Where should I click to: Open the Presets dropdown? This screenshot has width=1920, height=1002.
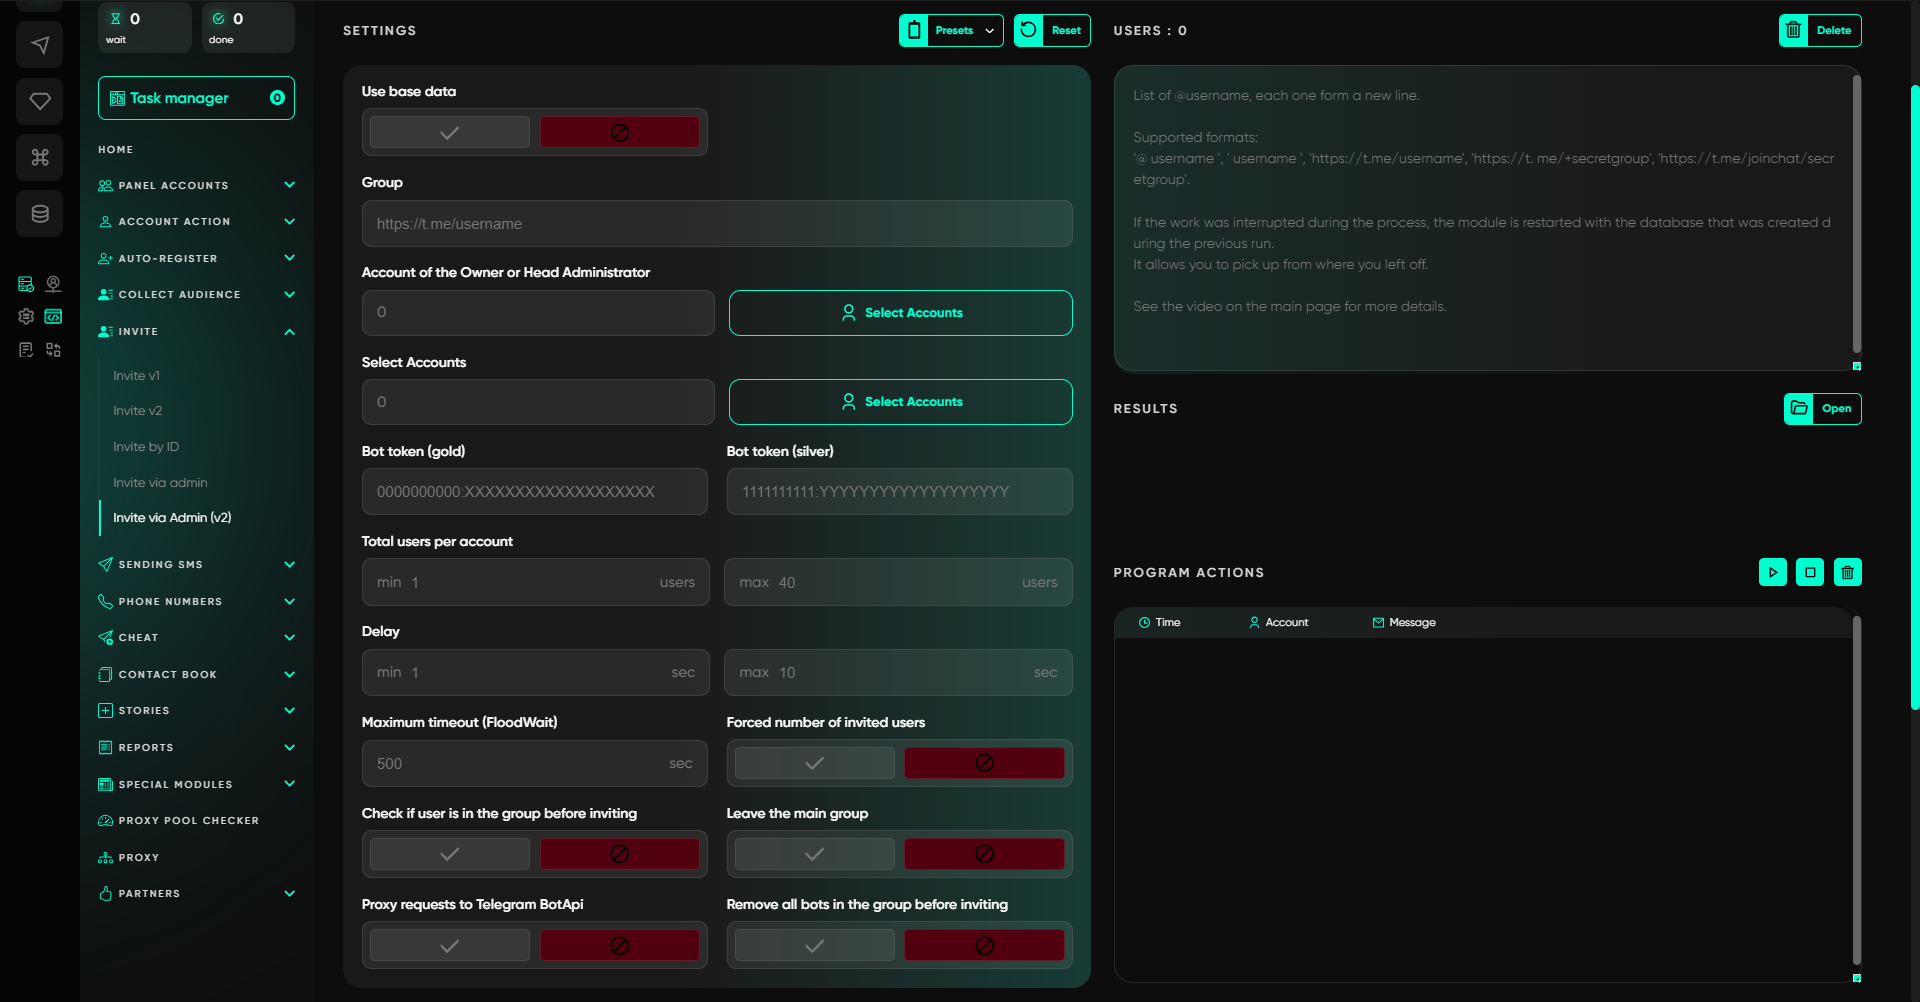[951, 30]
